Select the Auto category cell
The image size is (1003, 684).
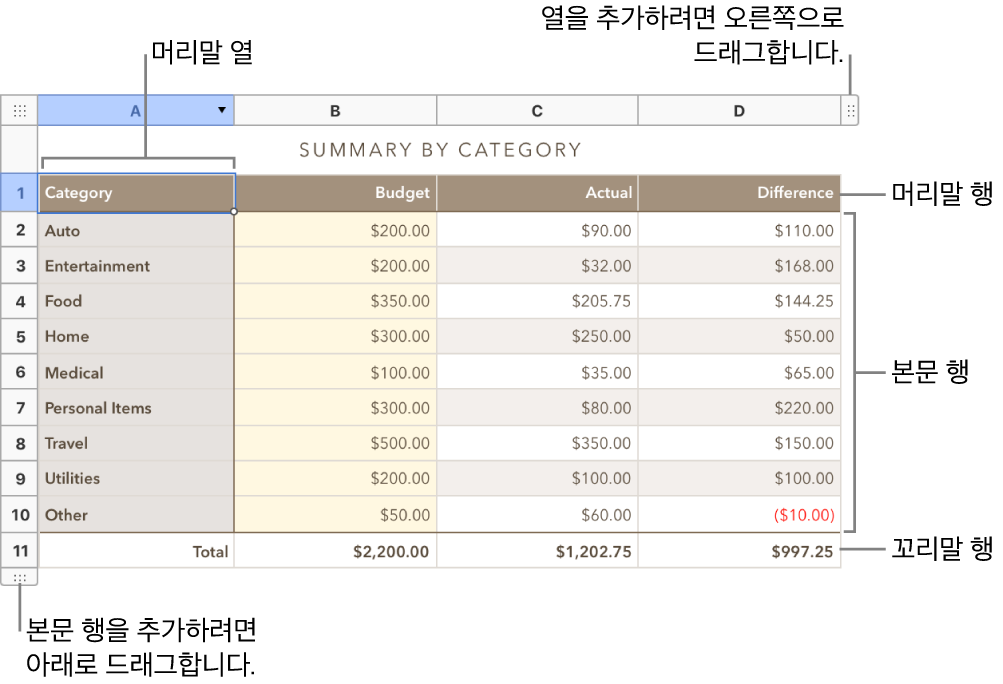pos(137,230)
